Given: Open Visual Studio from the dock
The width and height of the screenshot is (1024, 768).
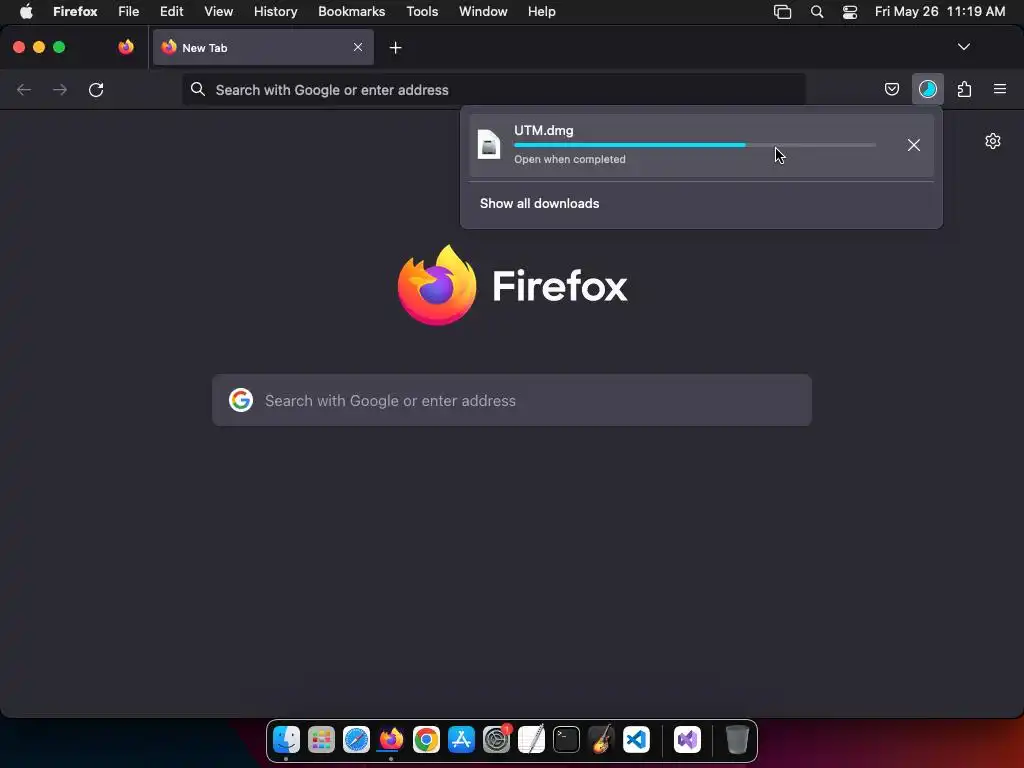Looking at the screenshot, I should 687,740.
